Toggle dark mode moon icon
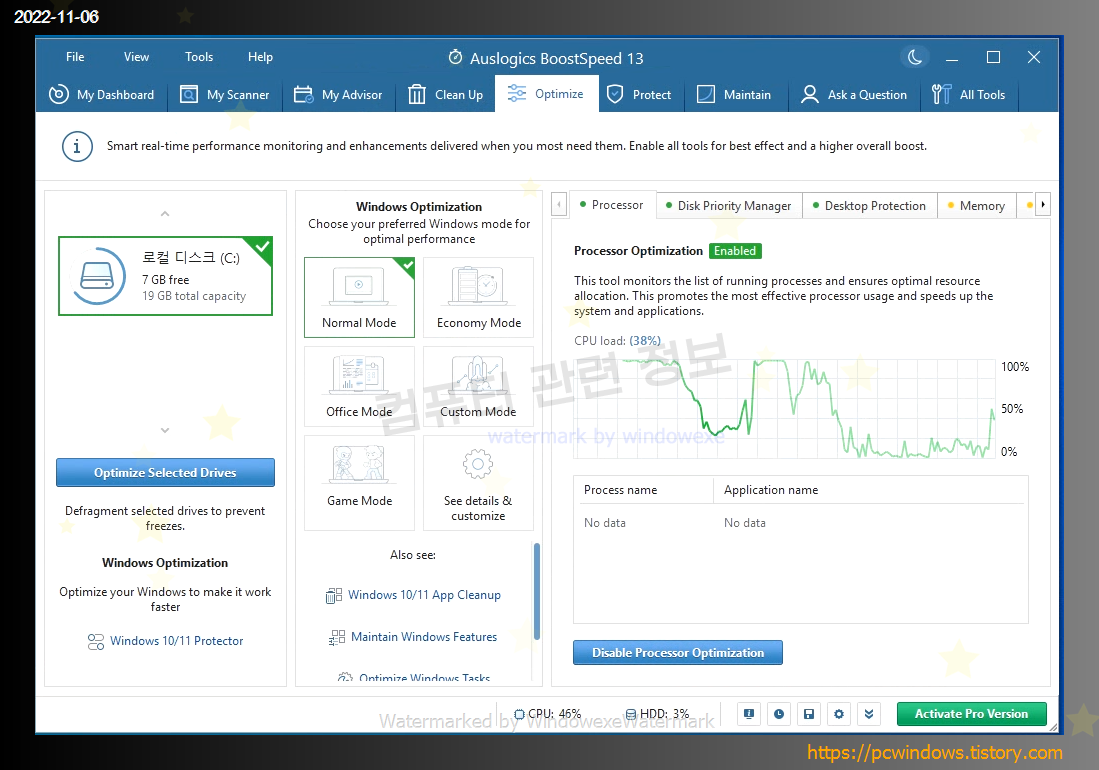The width and height of the screenshot is (1099, 770). [x=915, y=57]
